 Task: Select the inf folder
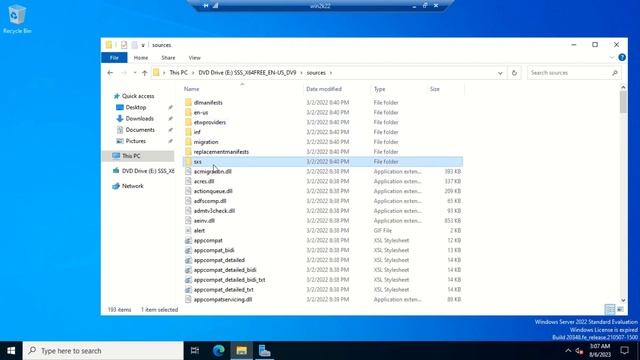pyautogui.click(x=197, y=132)
